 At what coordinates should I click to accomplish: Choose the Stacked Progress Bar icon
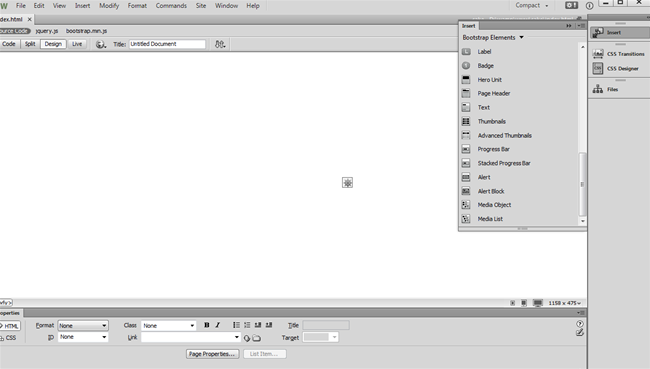click(466, 163)
